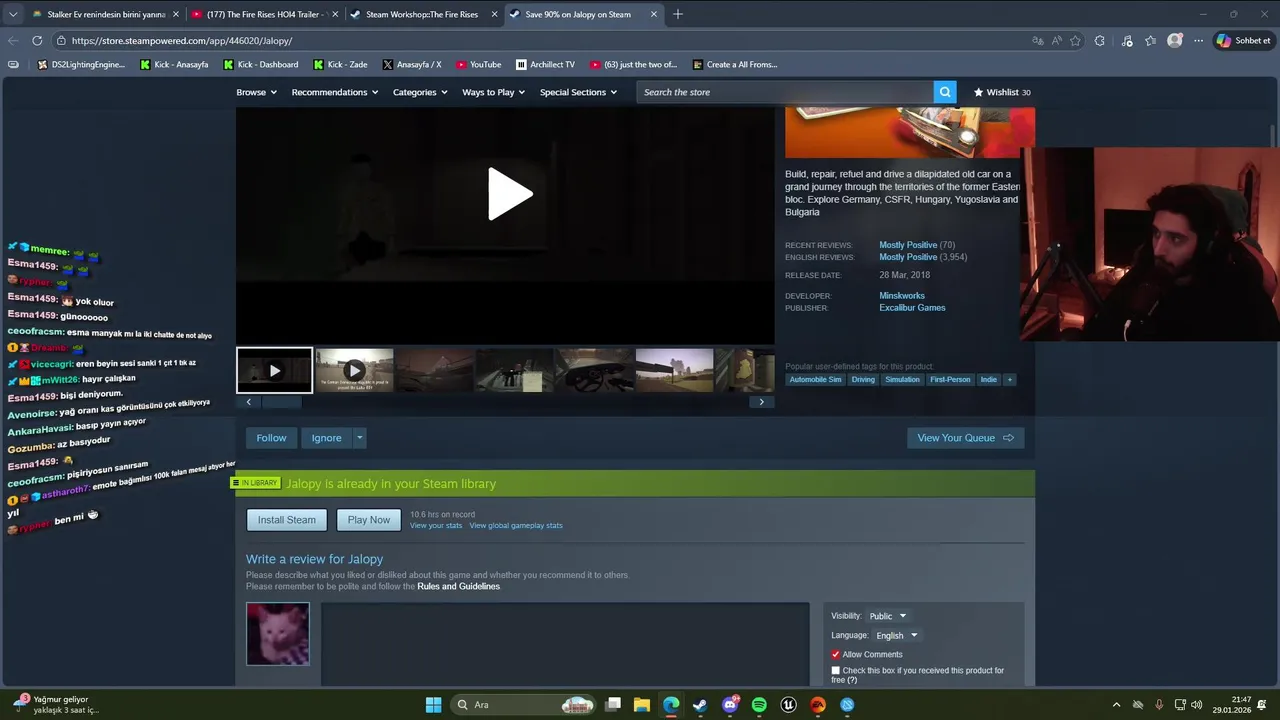
Task: Open Discord from the taskbar
Action: click(x=730, y=705)
